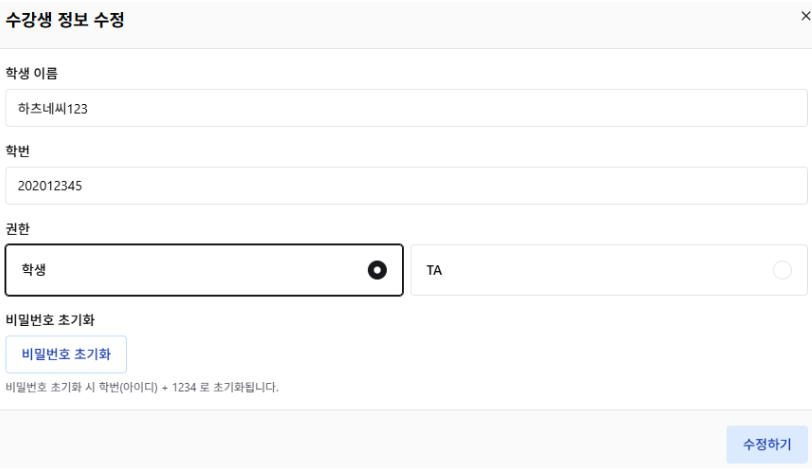Choose the TA permission card
This screenshot has width=812, height=469.
click(608, 270)
